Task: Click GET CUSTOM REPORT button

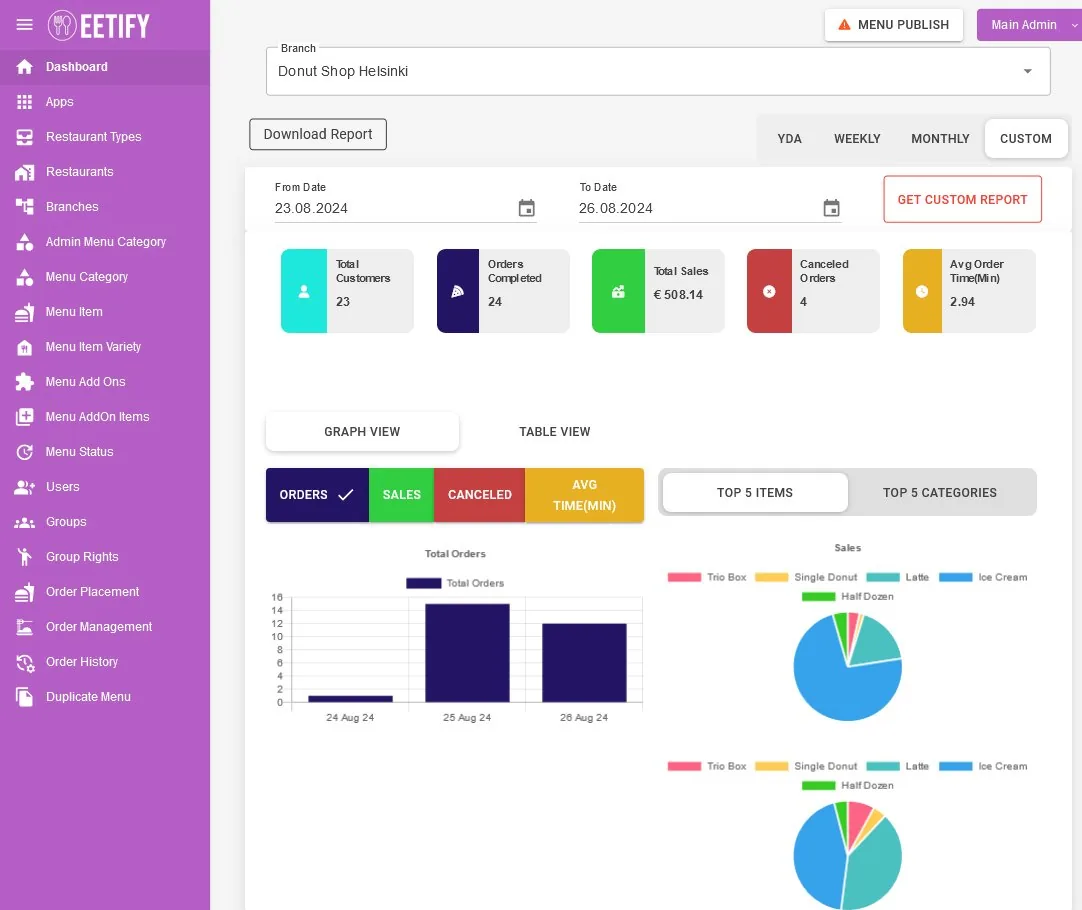Action: 962,199
